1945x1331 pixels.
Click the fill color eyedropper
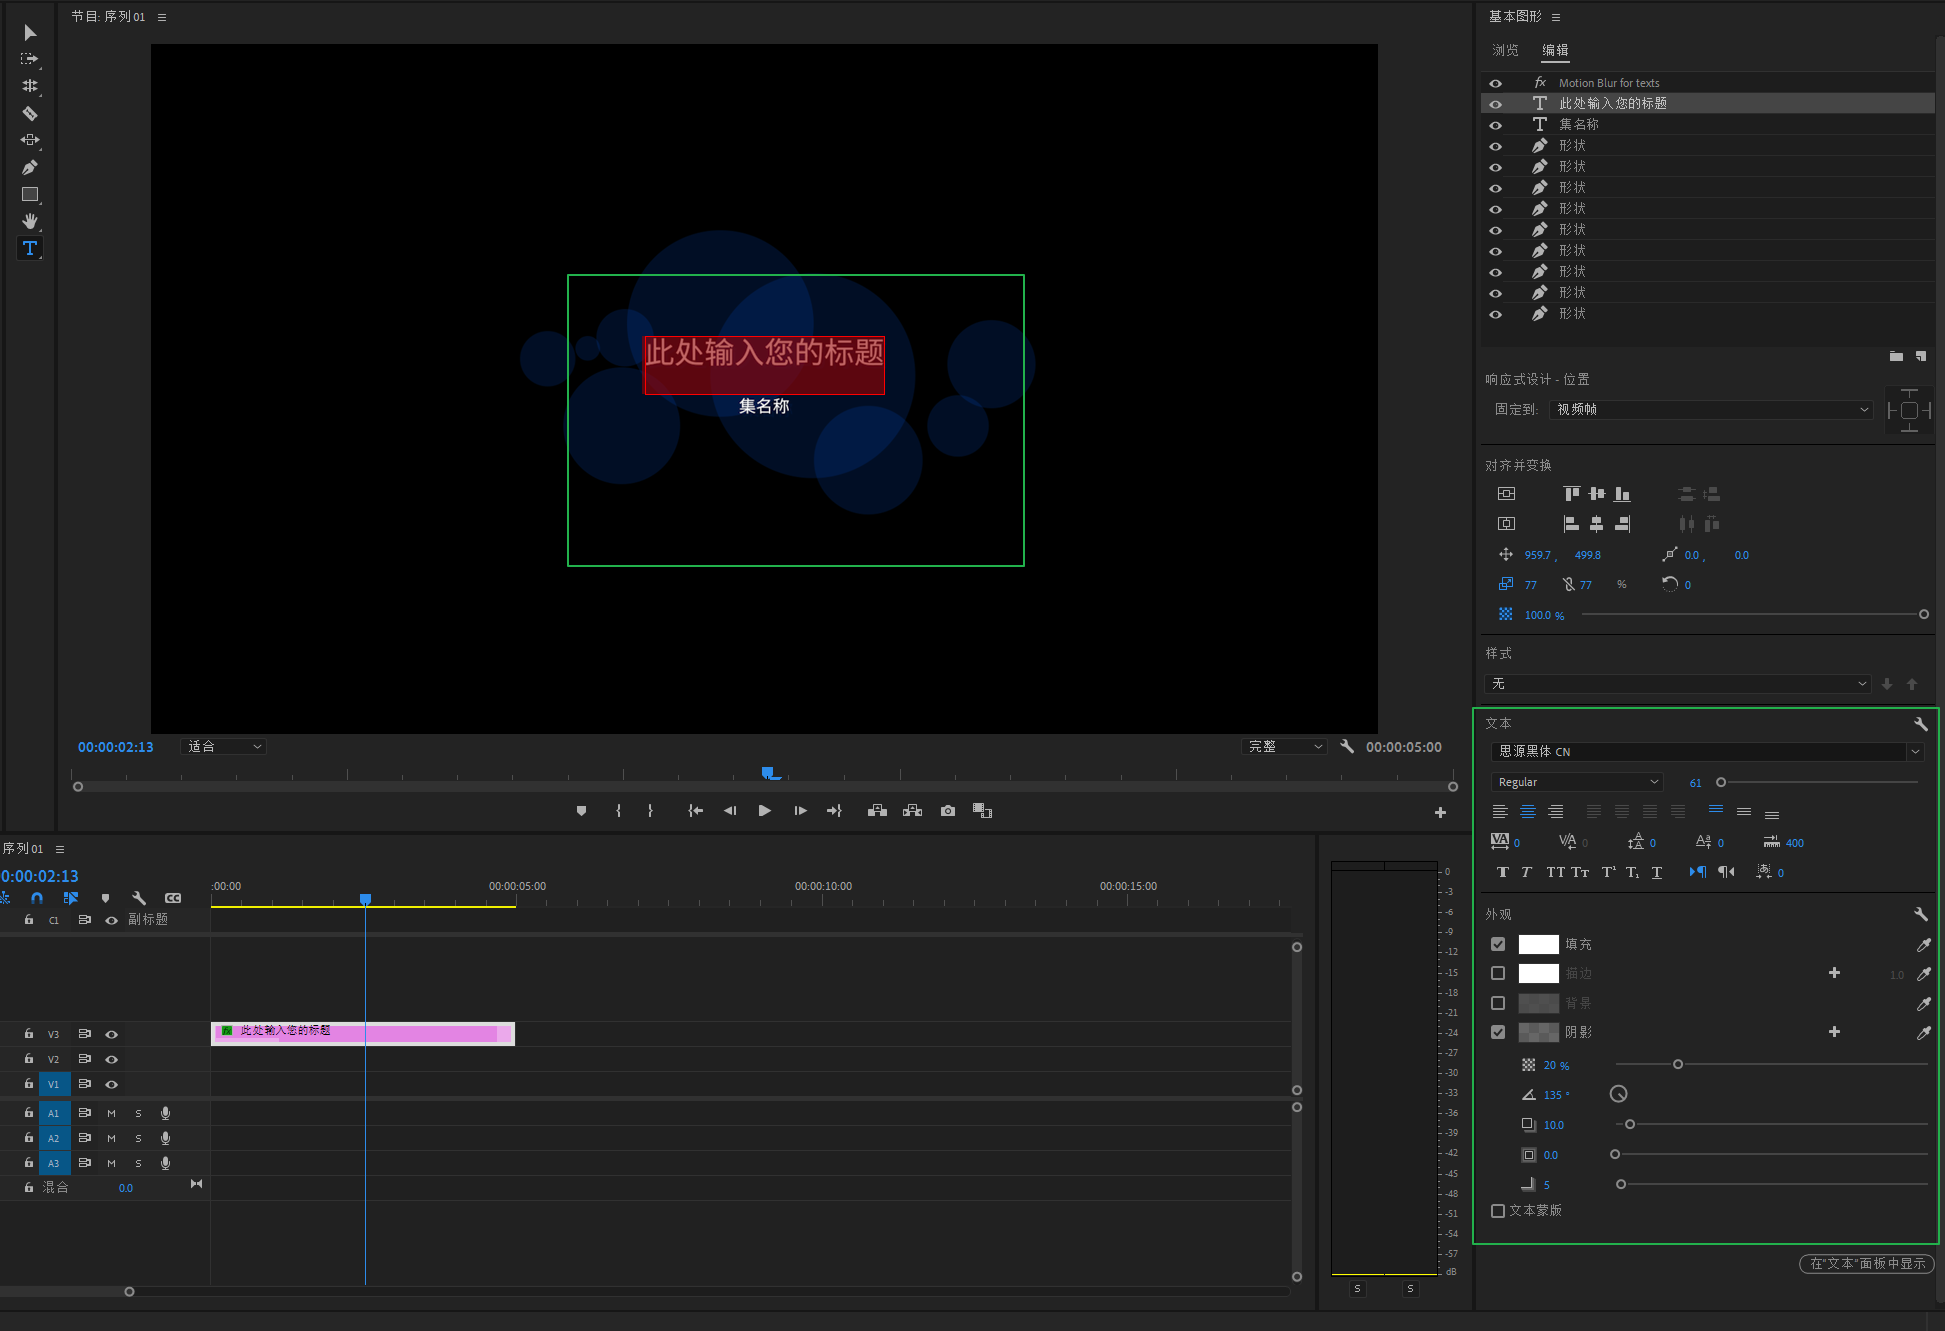1923,944
